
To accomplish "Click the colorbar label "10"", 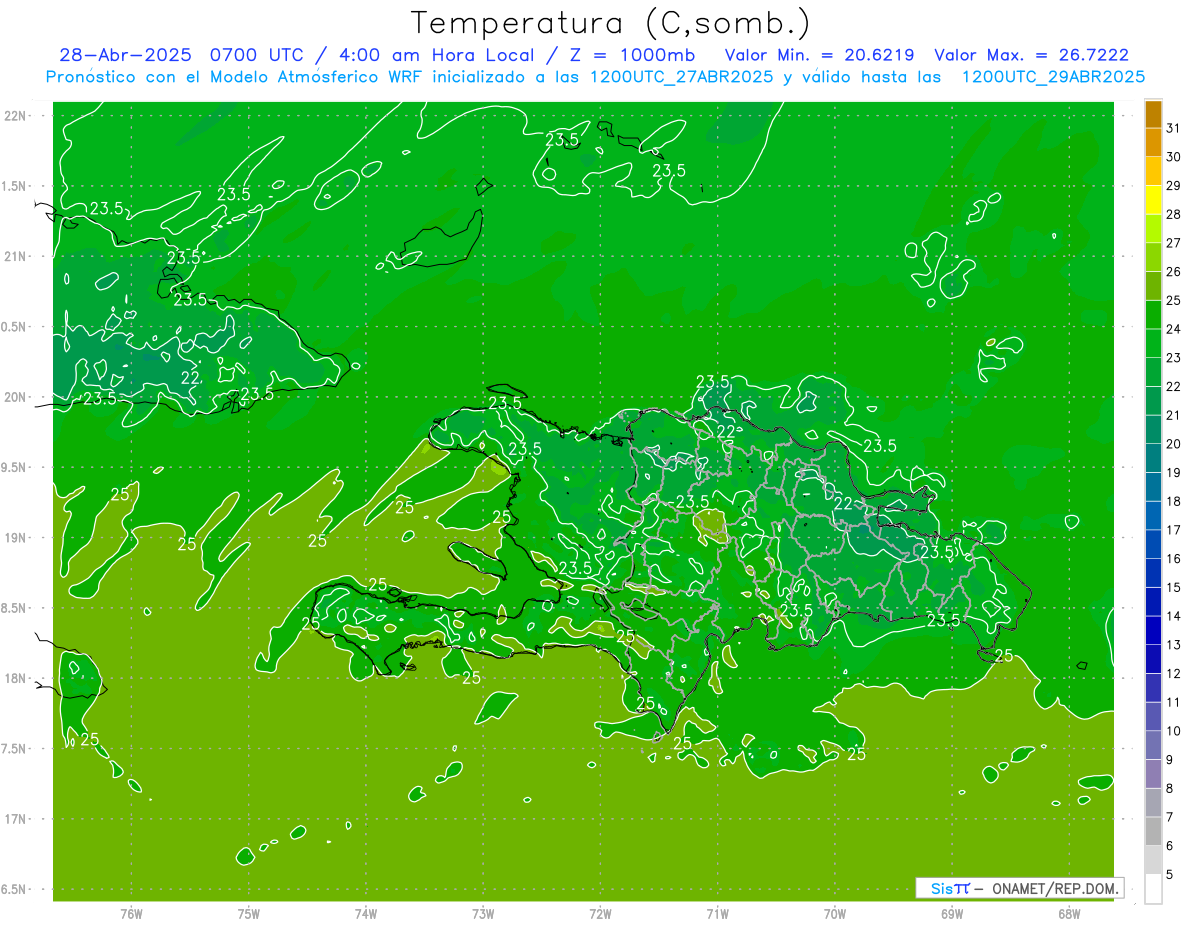I will [x=1173, y=731].
